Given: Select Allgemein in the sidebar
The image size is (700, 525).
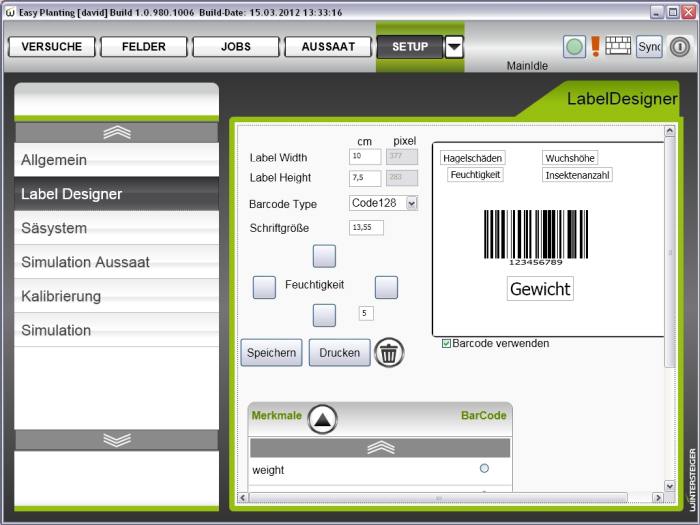Looking at the screenshot, I should (x=117, y=160).
